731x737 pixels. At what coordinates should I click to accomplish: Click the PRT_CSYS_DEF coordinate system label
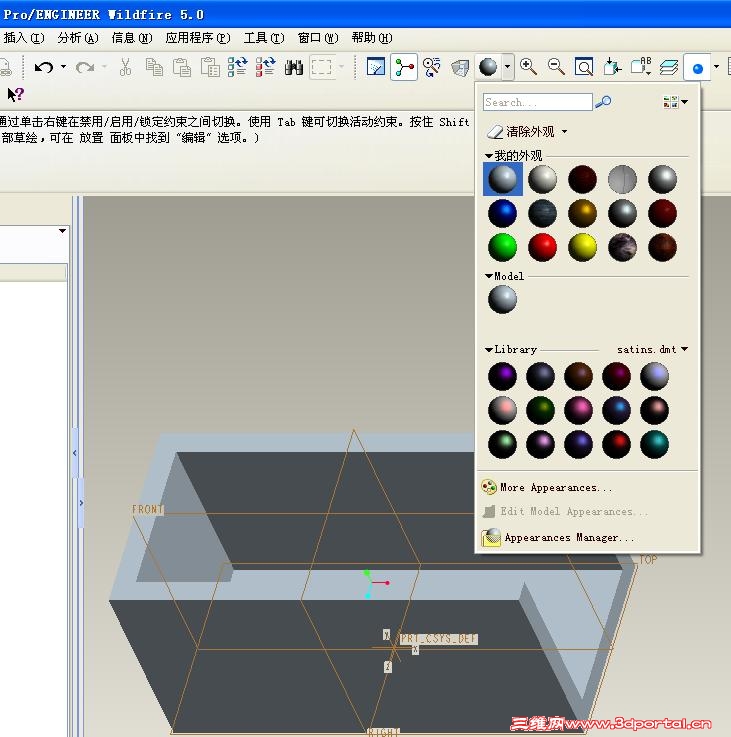coord(439,639)
